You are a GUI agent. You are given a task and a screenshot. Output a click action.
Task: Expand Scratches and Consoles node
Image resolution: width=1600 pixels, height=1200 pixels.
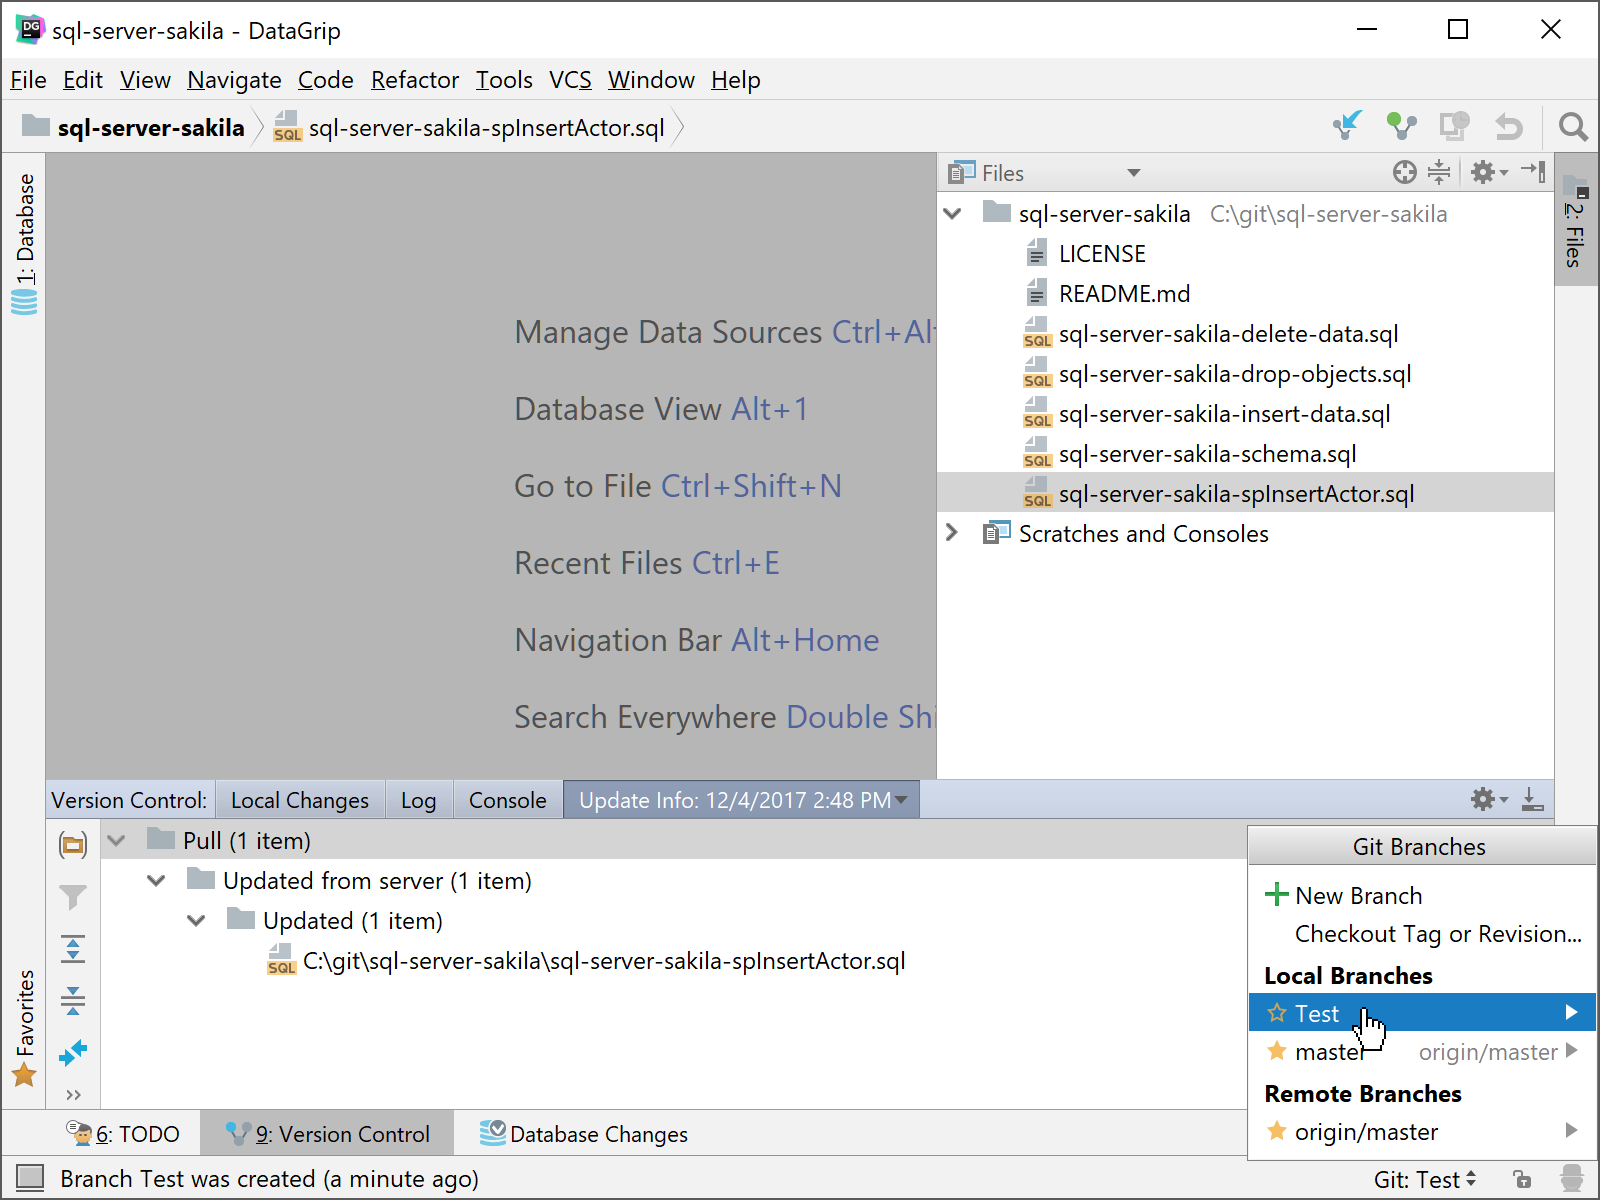tap(952, 533)
